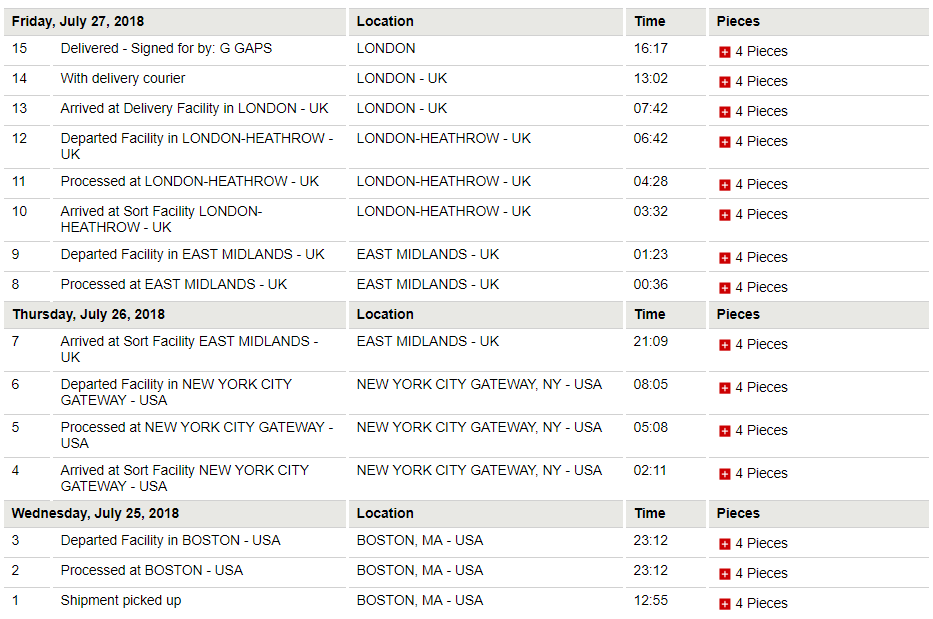Click 4 Pieces link for Delivered row
Viewport: 933px width, 619px height.
761,52
